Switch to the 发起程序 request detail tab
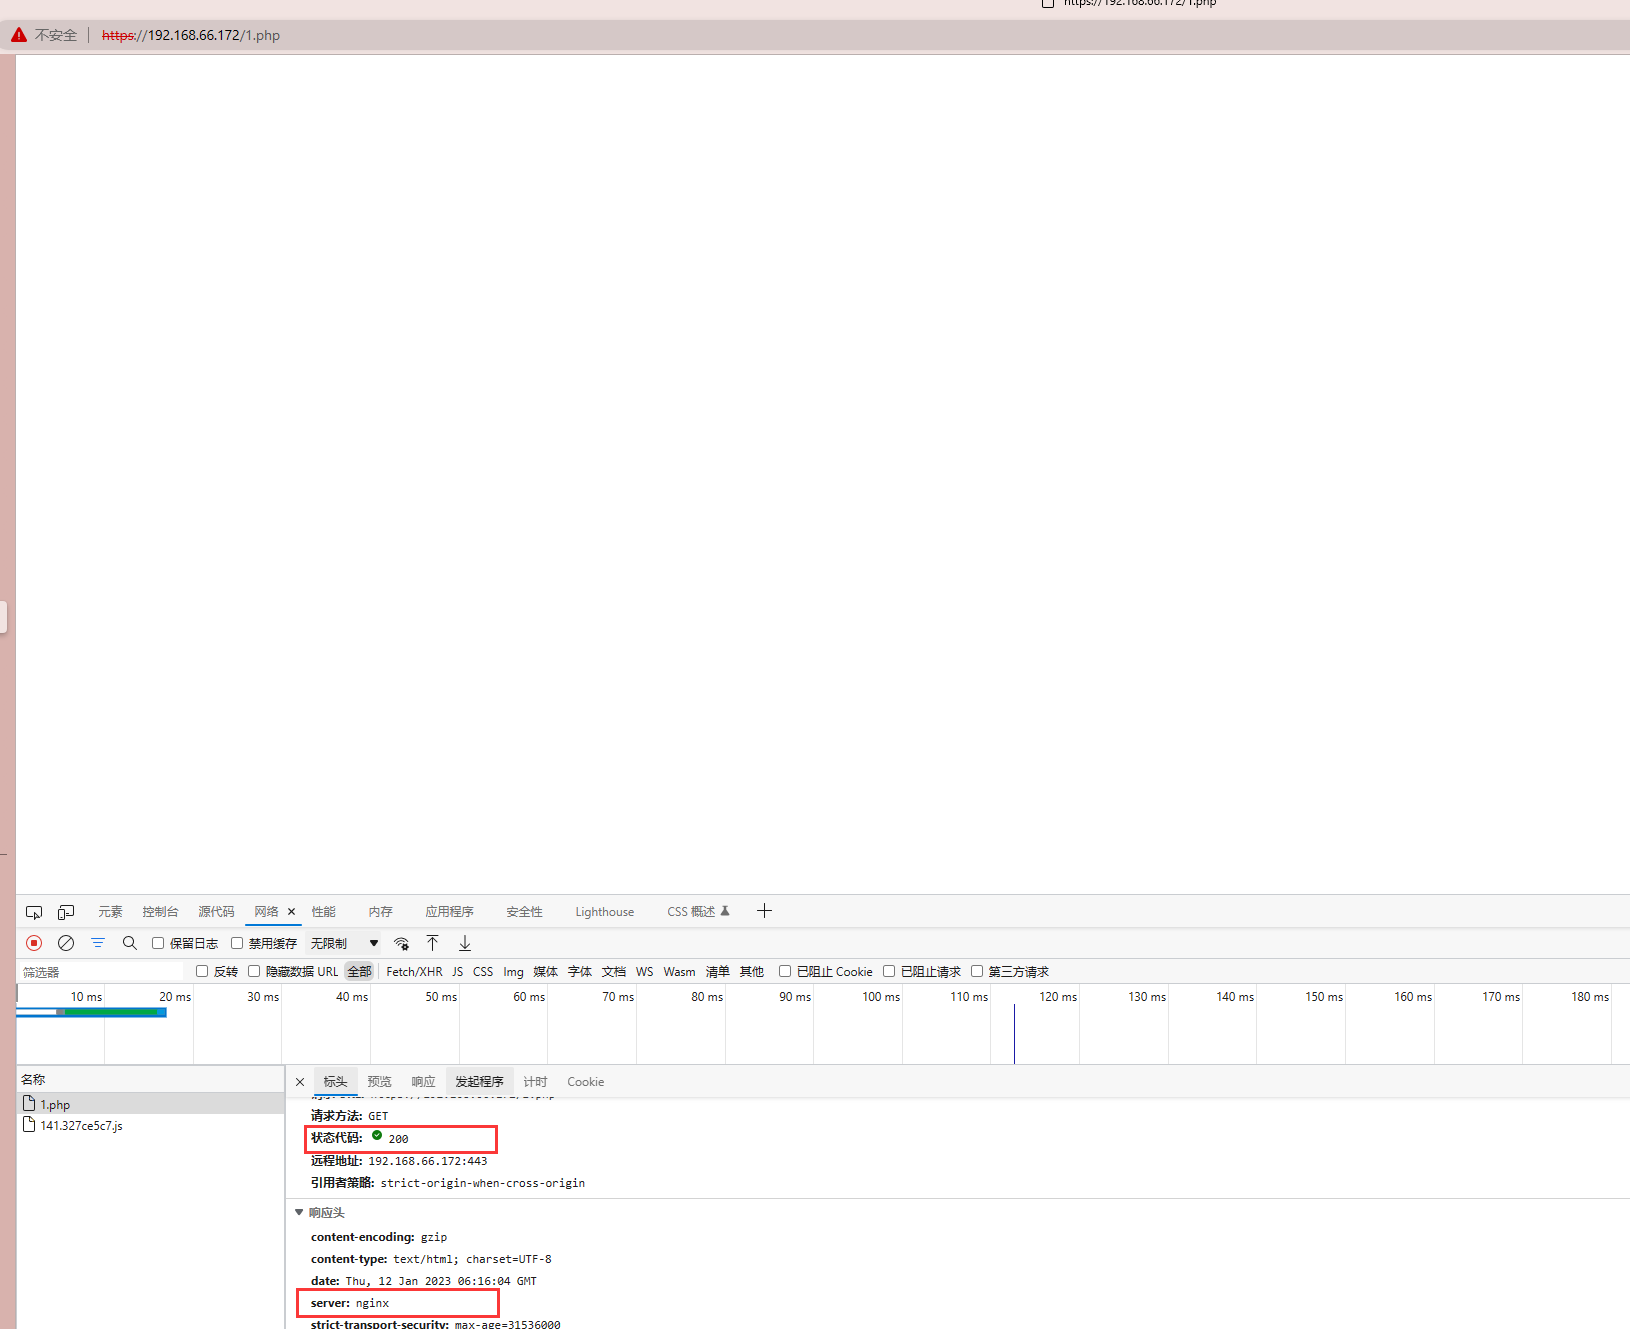1630x1329 pixels. 479,1082
